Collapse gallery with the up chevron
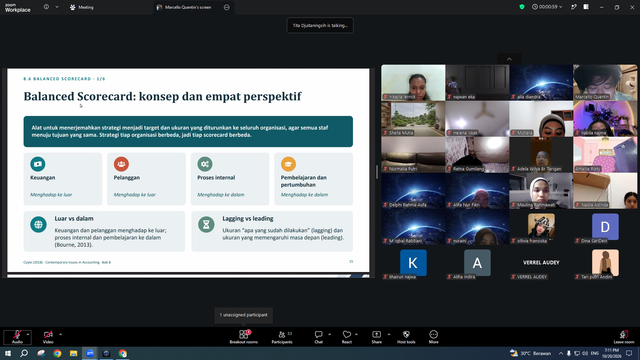Viewport: 640px width, 360px height. point(509,59)
